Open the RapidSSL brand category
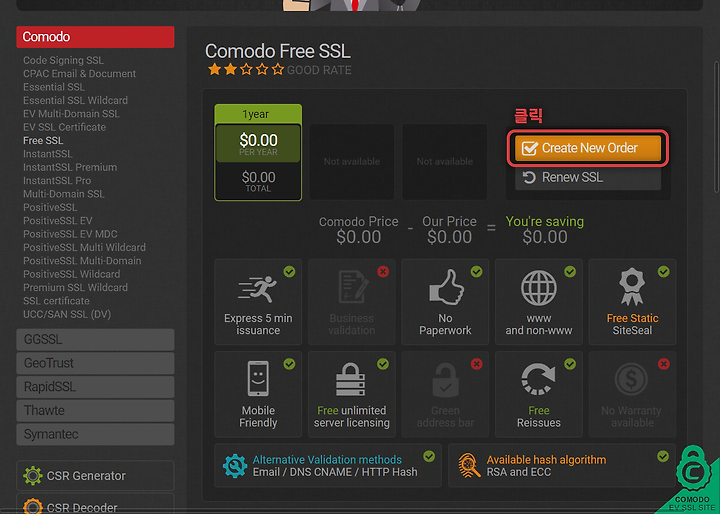 [95, 387]
